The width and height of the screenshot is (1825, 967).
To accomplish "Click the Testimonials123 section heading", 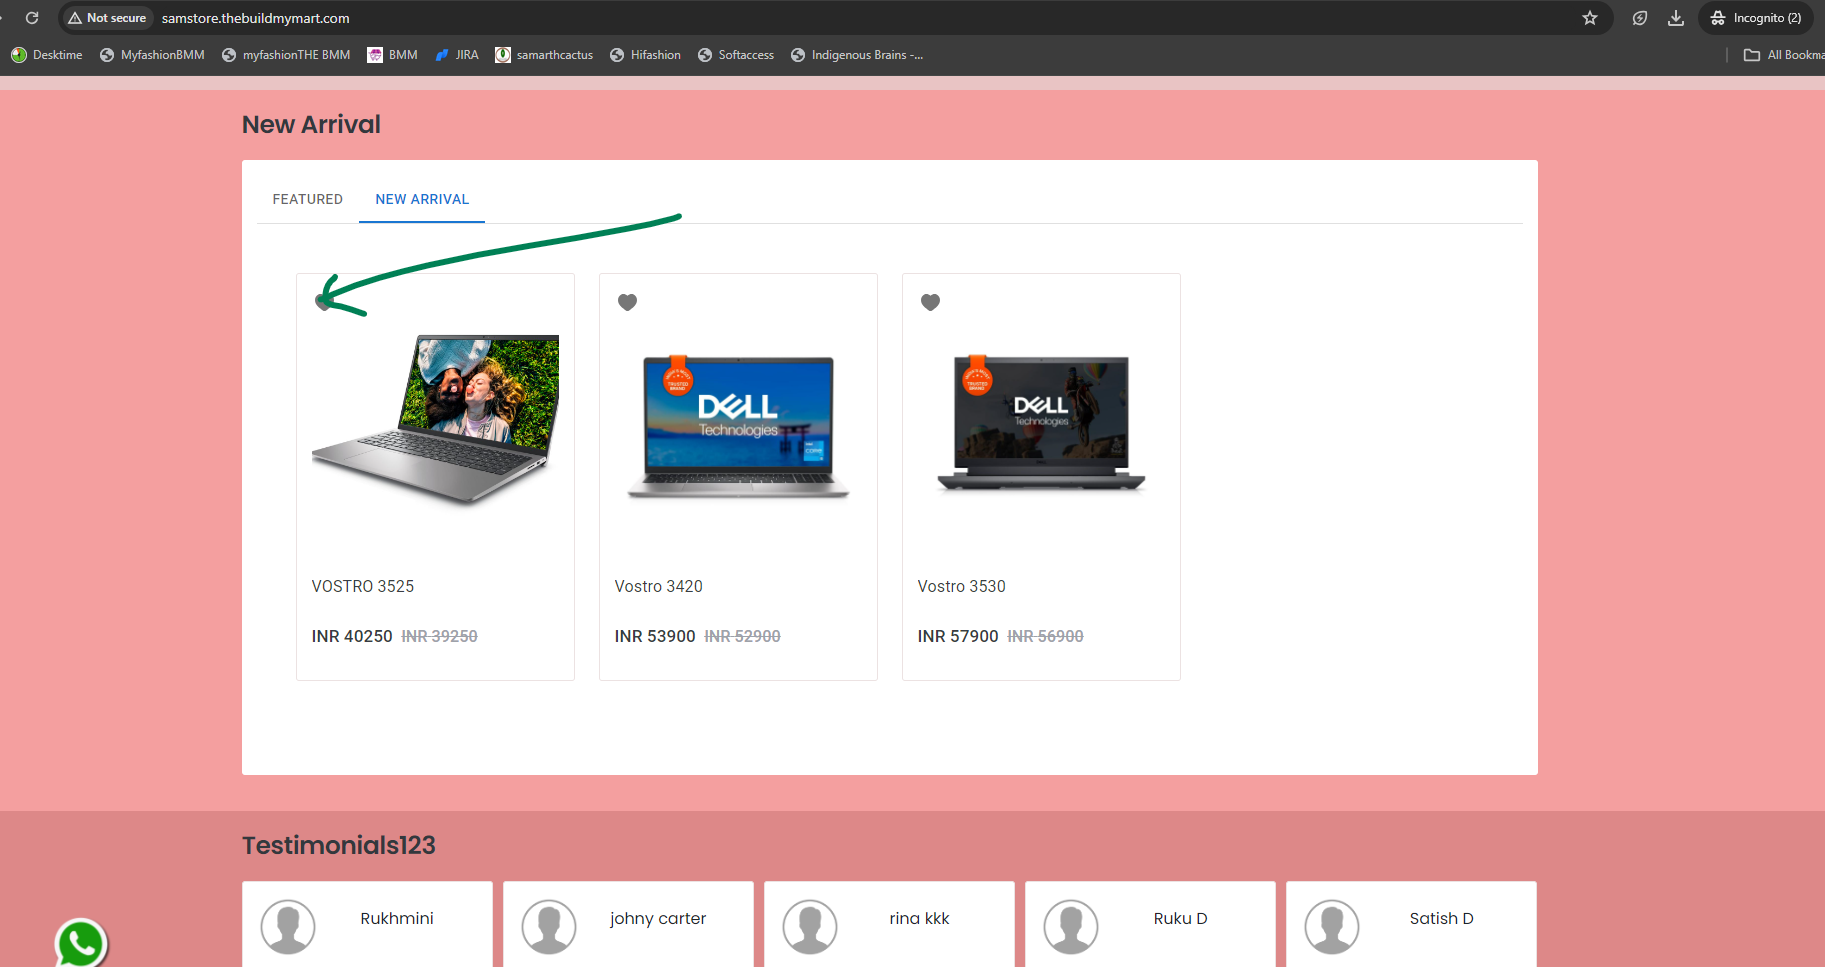I will pyautogui.click(x=339, y=845).
